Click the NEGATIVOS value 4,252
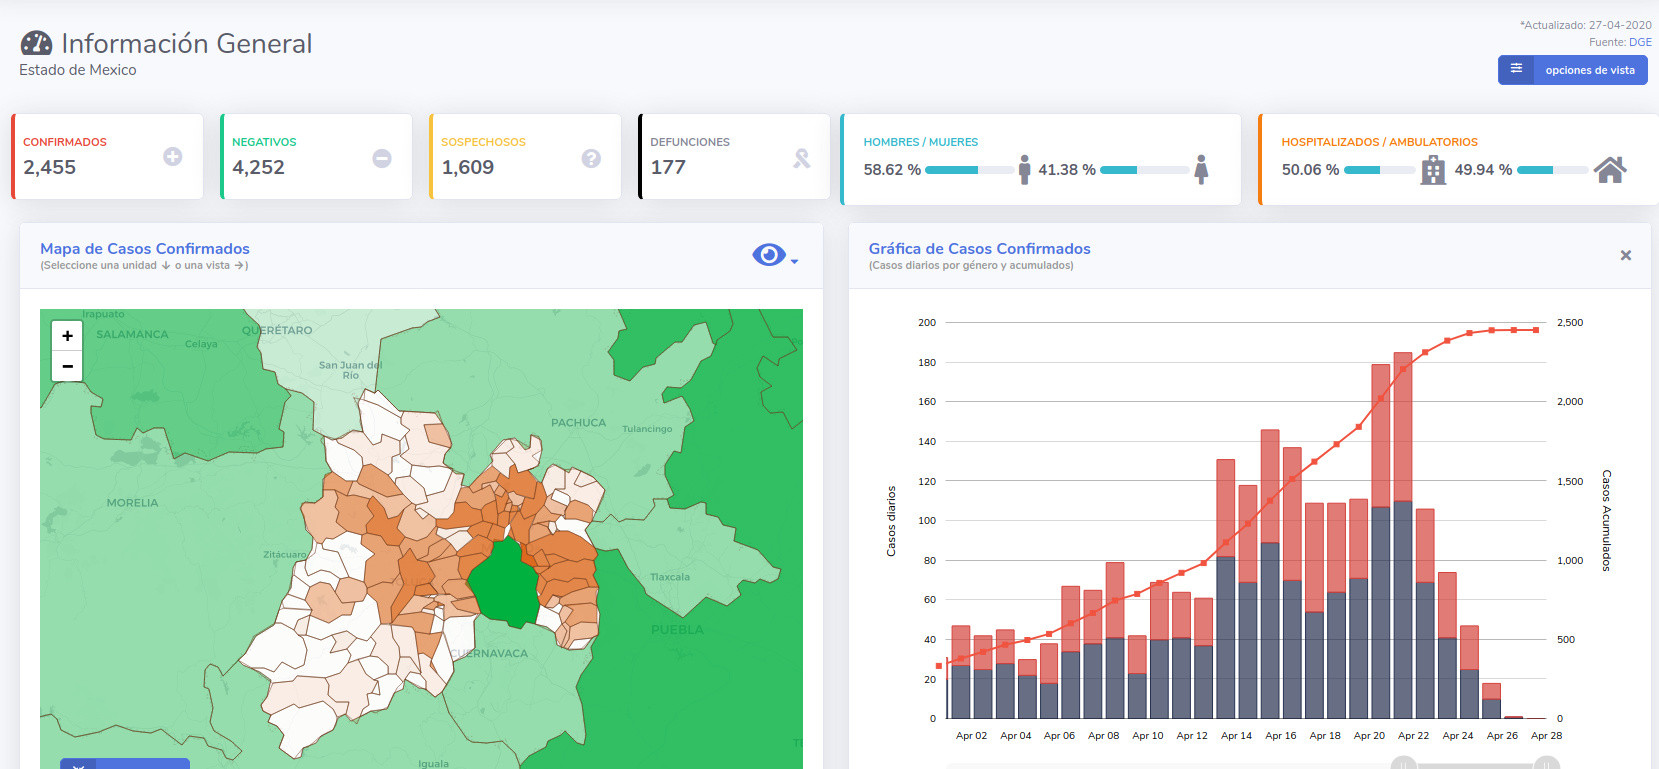The image size is (1659, 769). point(258,167)
